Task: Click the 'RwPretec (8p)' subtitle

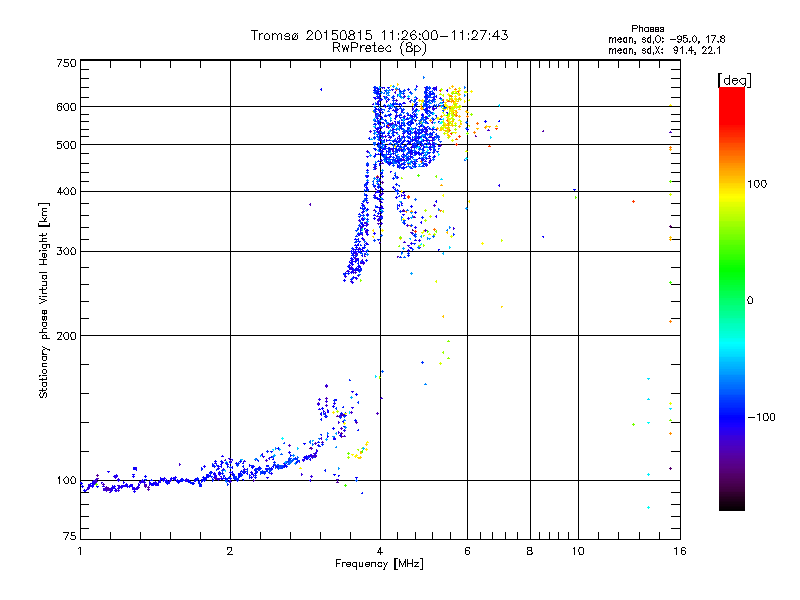Action: [379, 48]
